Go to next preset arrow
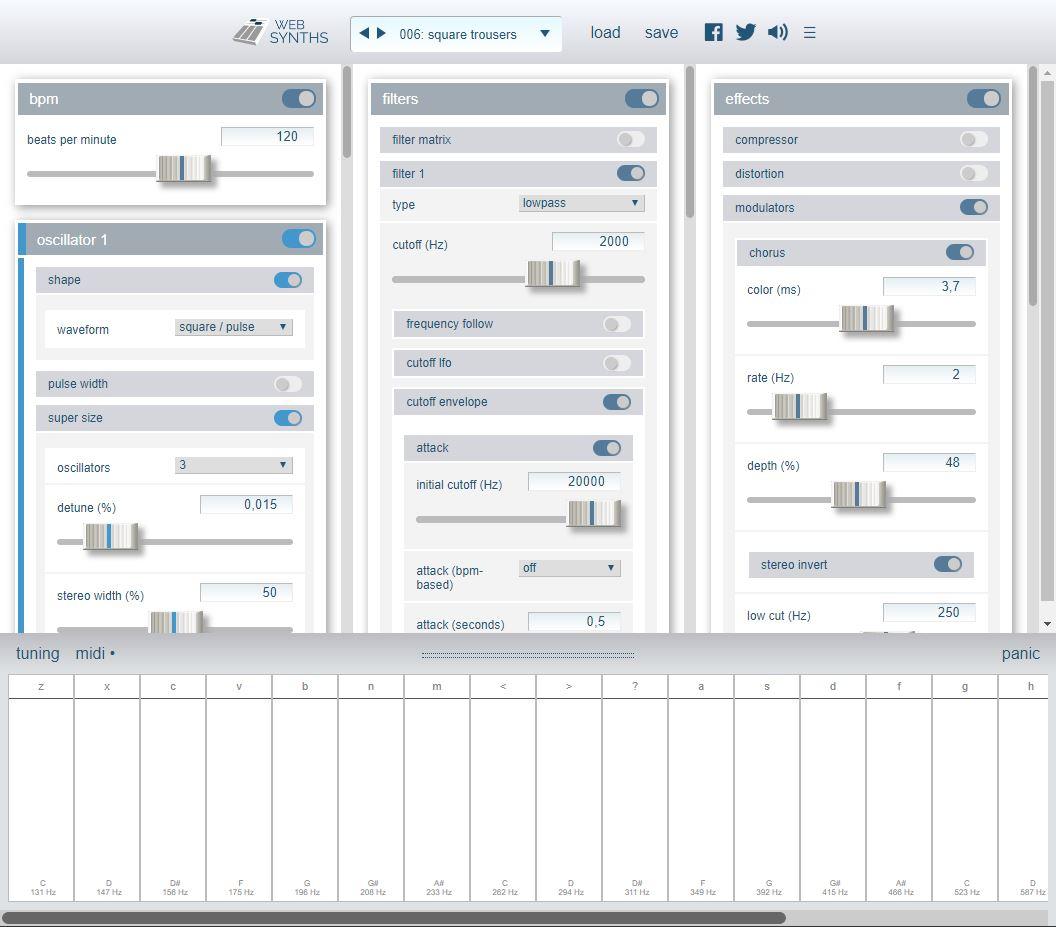Screen dimensions: 1056x927 coord(381,32)
